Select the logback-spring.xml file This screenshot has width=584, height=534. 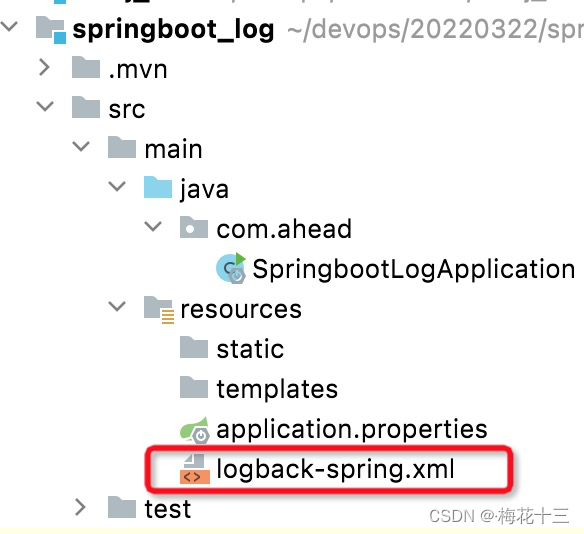point(317,469)
